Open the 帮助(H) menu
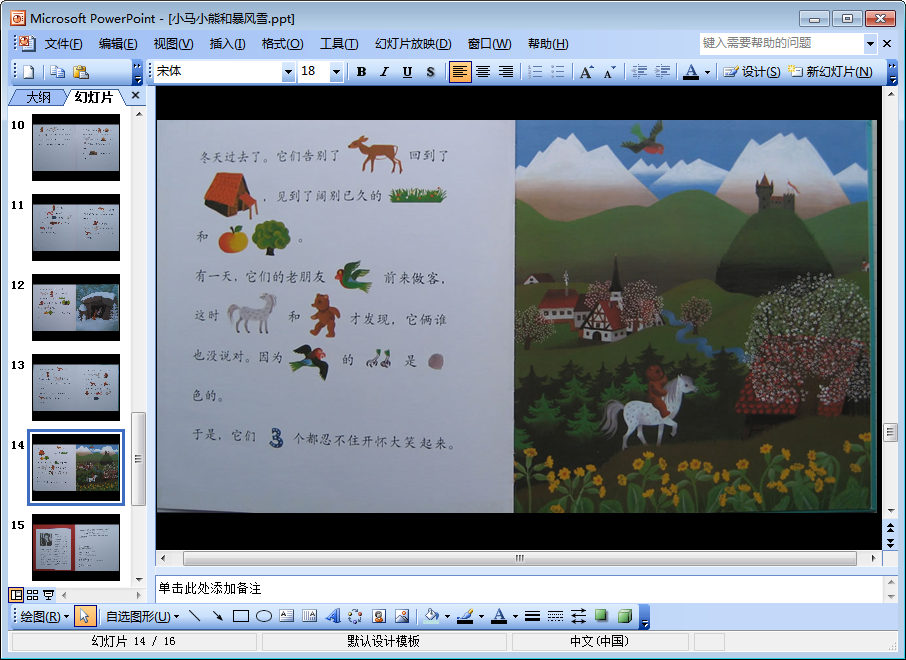 point(548,44)
